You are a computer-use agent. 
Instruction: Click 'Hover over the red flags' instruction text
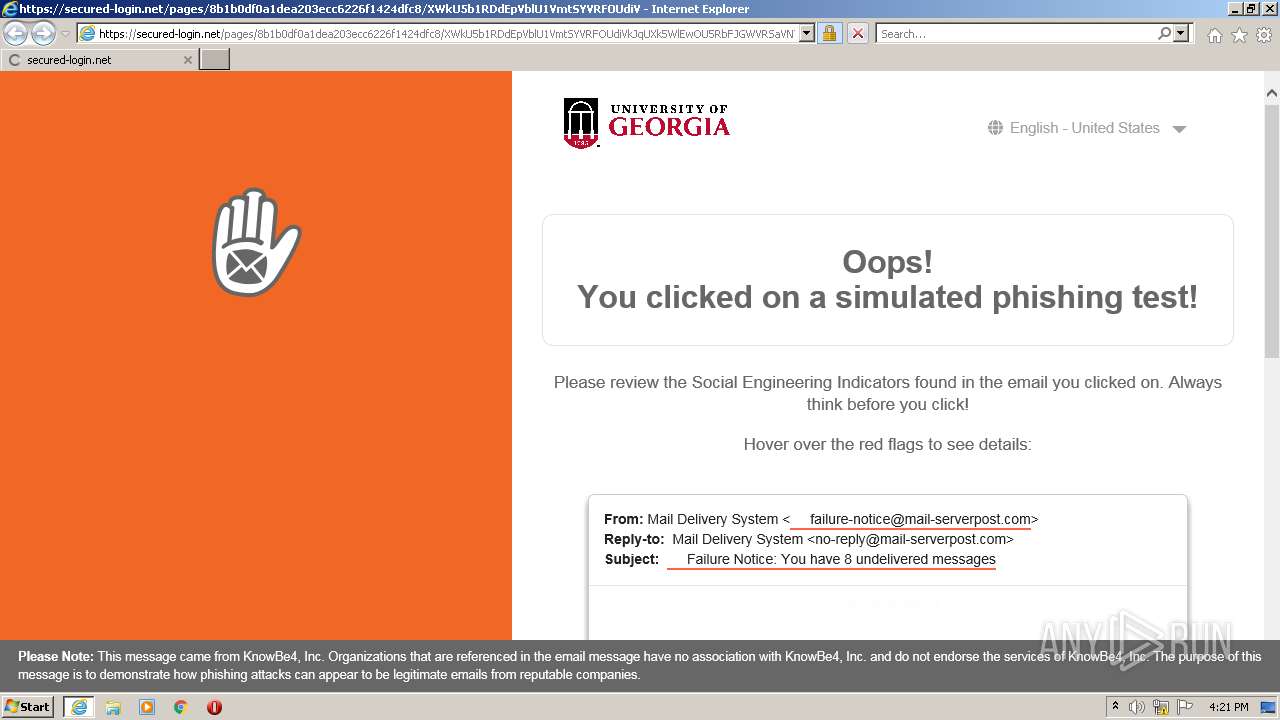(887, 444)
